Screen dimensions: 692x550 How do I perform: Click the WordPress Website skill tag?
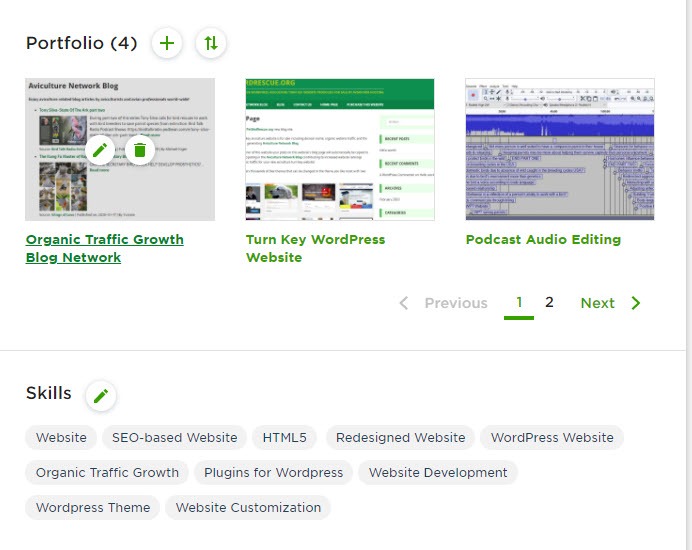[x=552, y=437]
